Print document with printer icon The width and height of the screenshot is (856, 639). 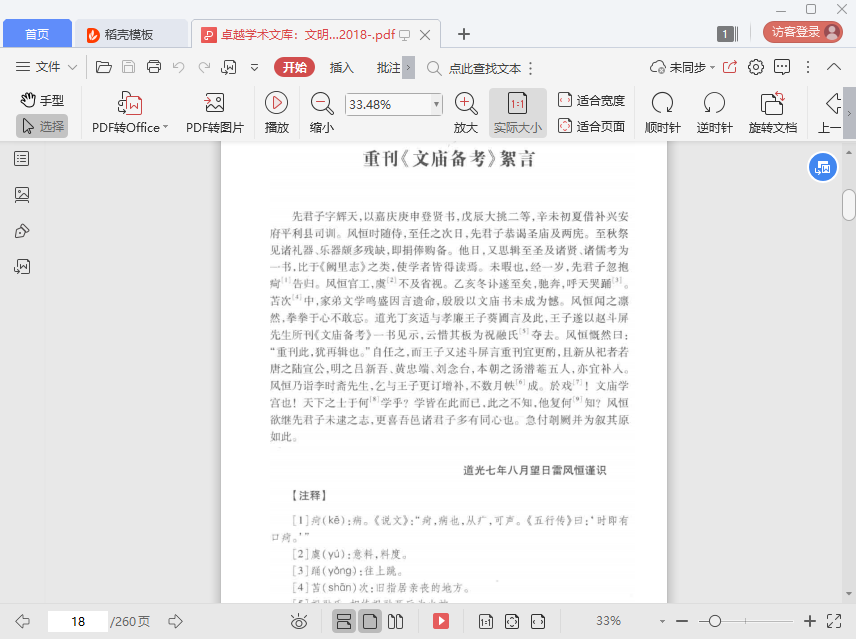tap(154, 67)
